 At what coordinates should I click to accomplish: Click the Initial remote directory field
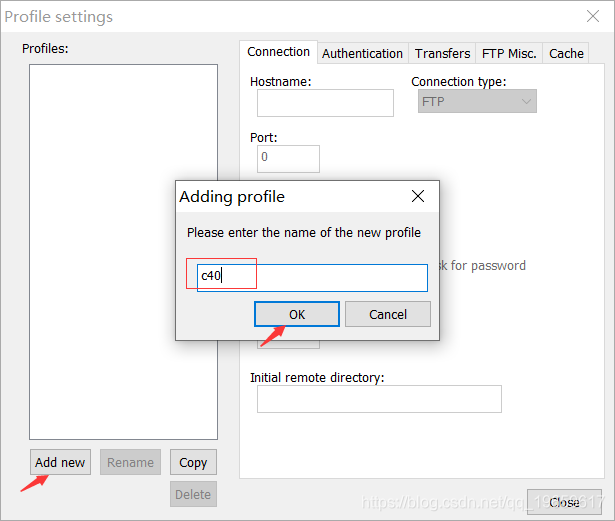[x=379, y=399]
